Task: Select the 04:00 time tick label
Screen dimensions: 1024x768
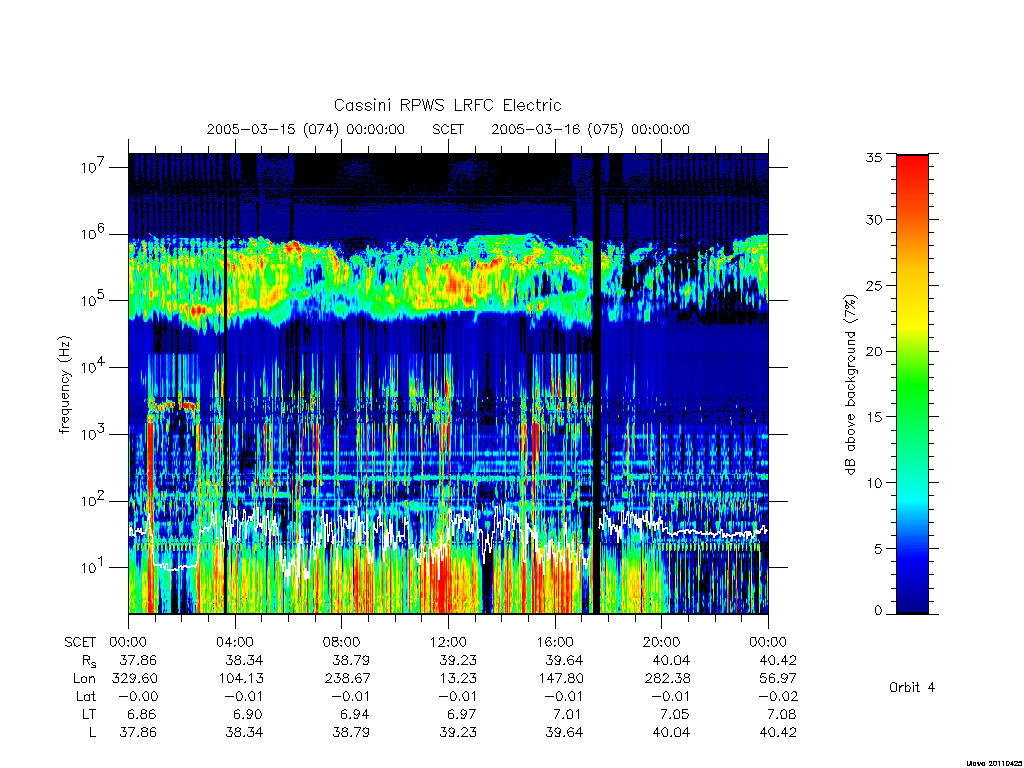Action: pos(234,642)
